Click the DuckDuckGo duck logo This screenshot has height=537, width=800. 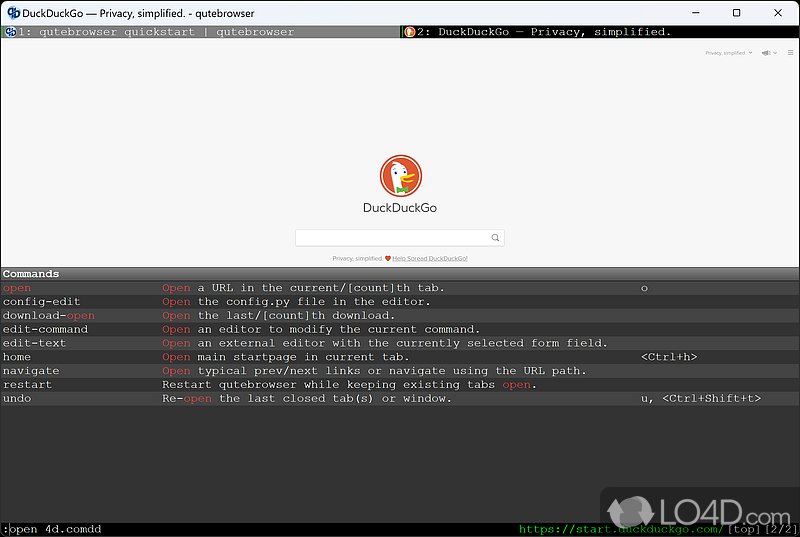click(x=401, y=176)
